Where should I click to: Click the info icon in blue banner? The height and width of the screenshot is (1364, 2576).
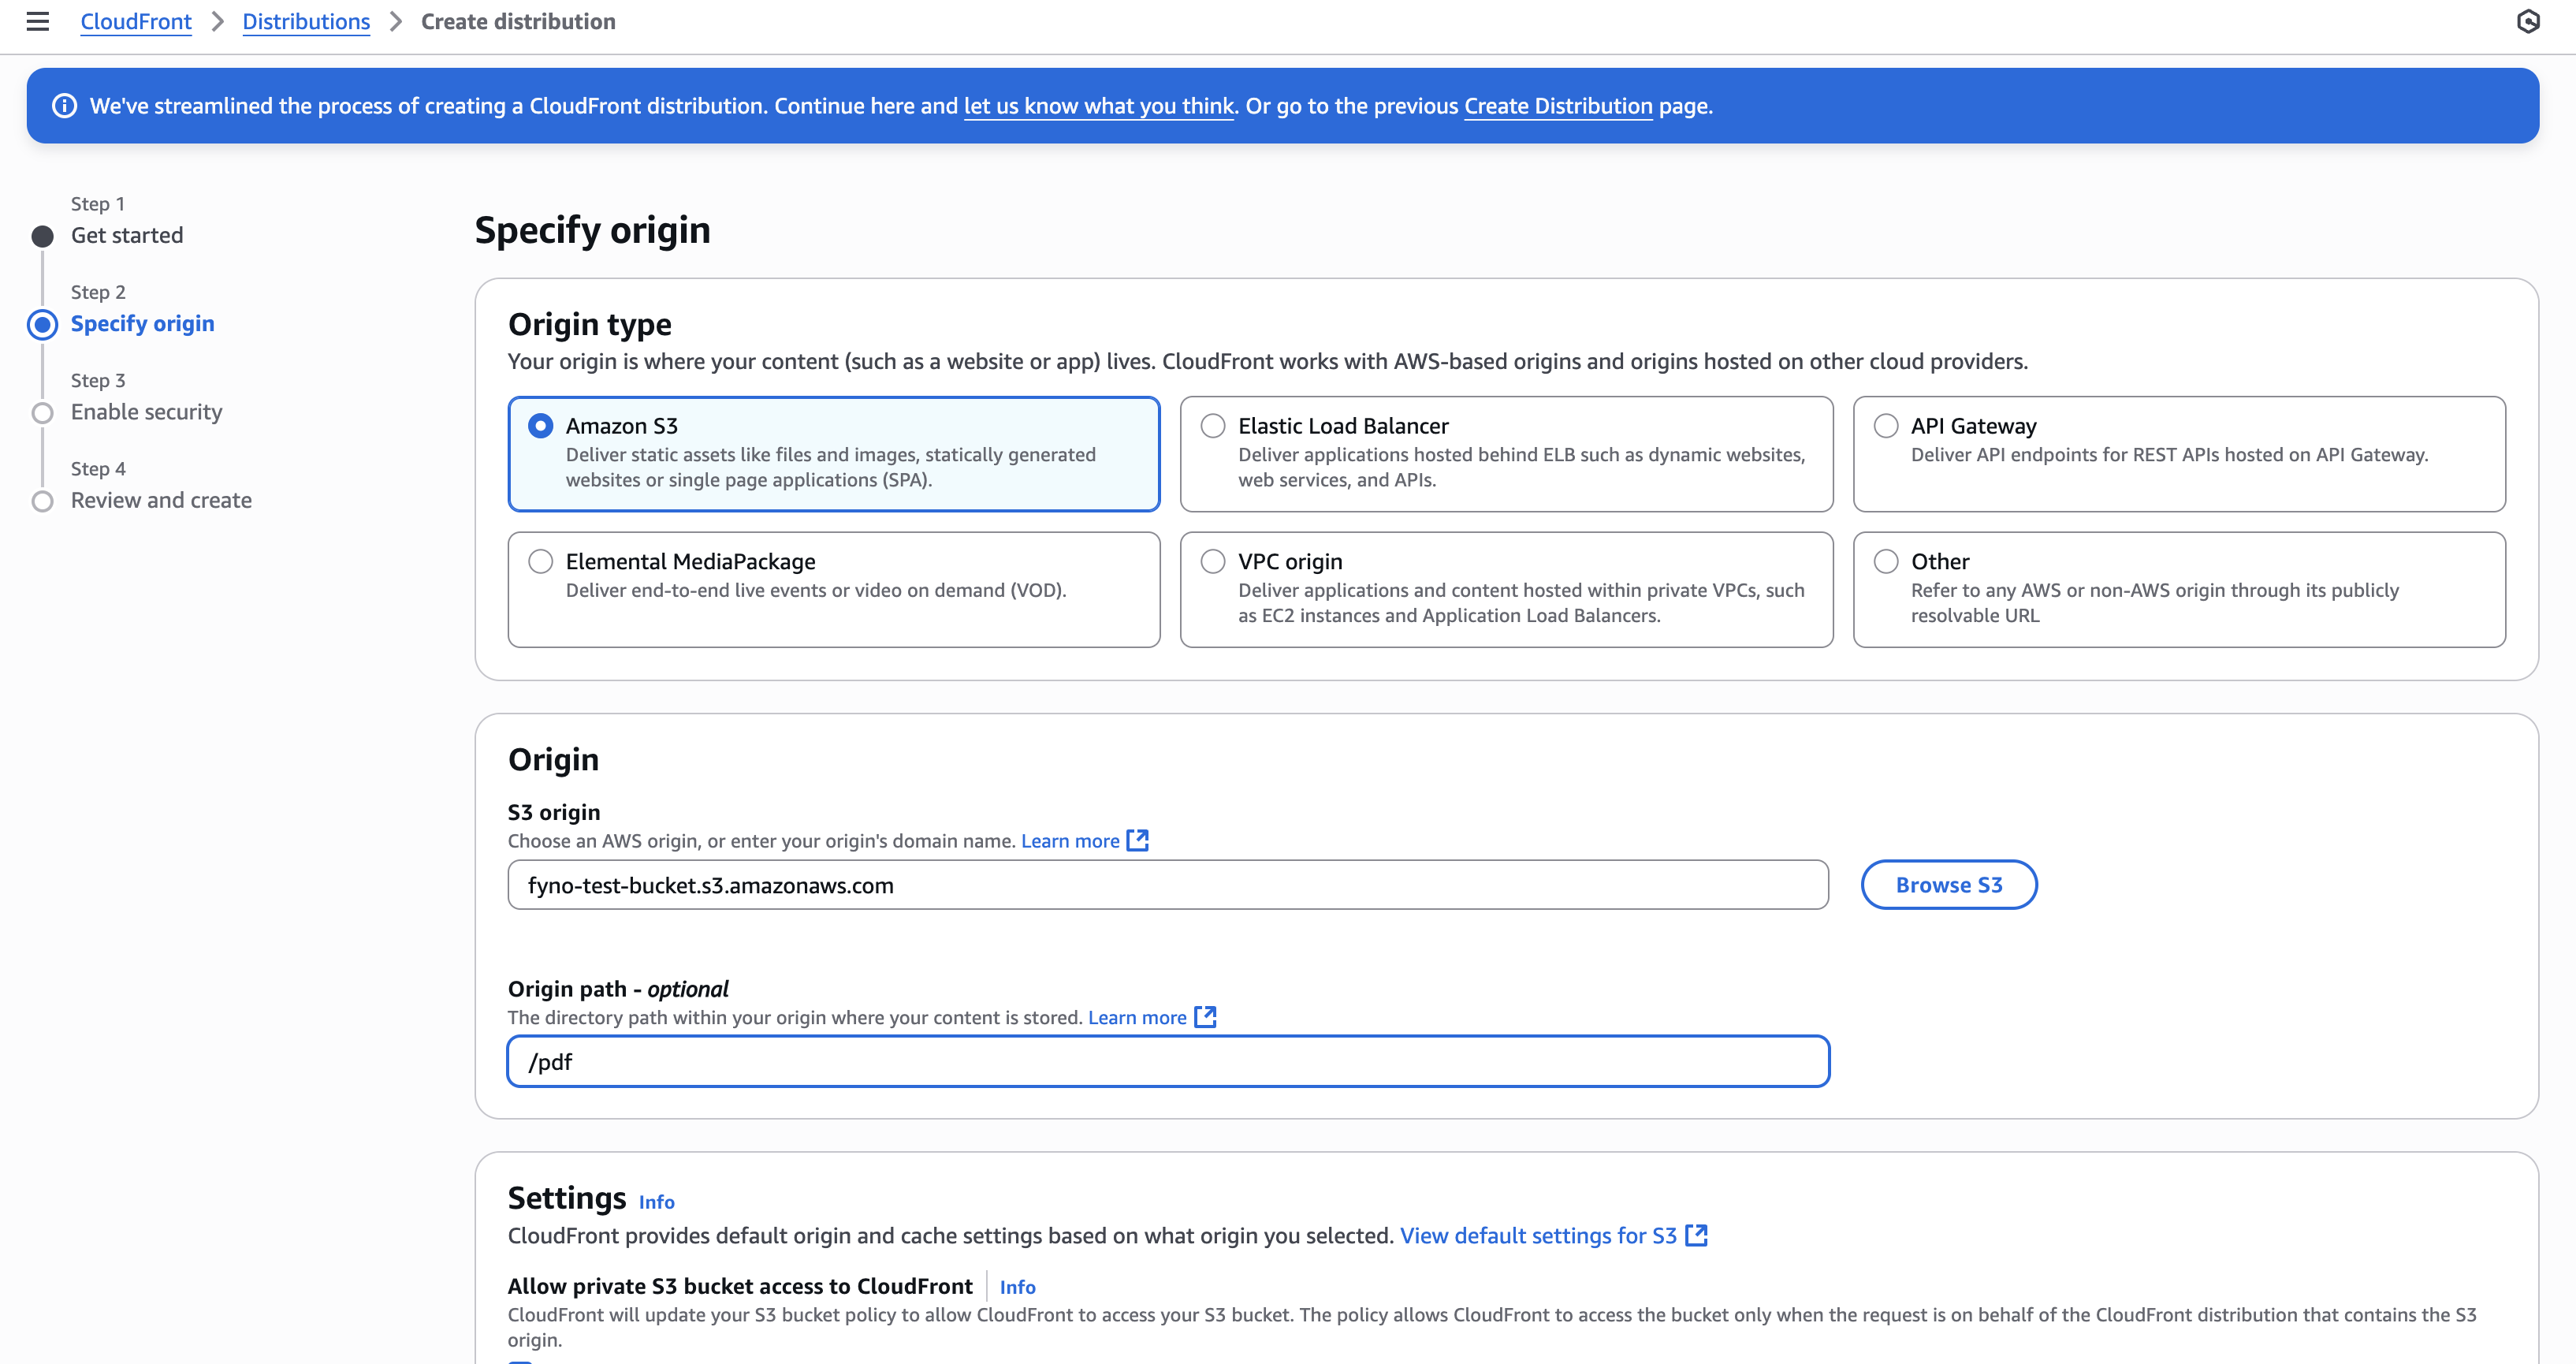64,106
